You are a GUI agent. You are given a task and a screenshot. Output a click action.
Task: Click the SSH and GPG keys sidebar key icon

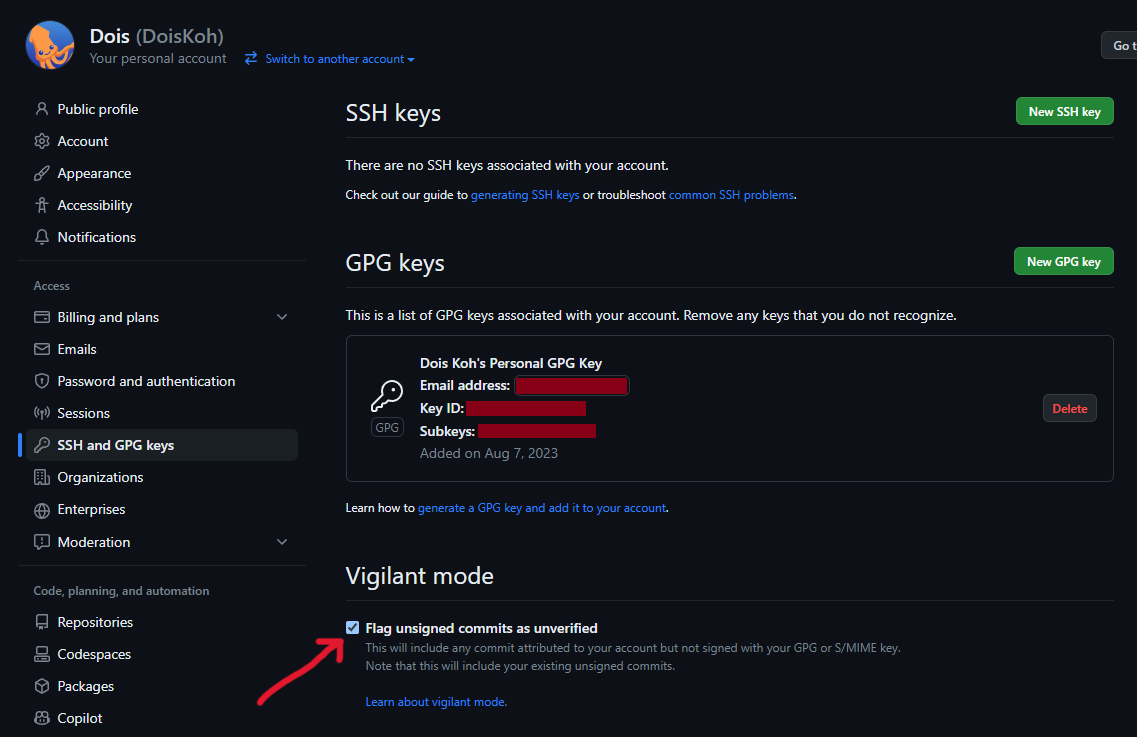click(42, 445)
